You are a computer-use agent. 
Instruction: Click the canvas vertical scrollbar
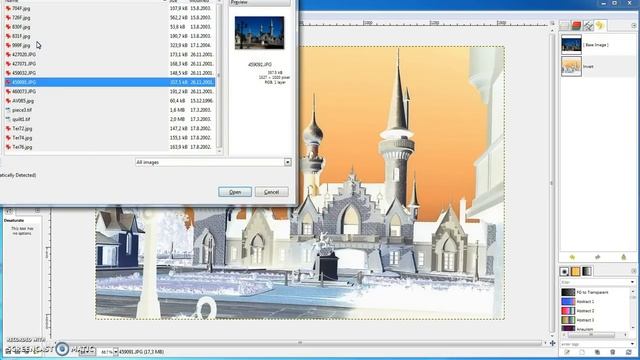click(552, 182)
